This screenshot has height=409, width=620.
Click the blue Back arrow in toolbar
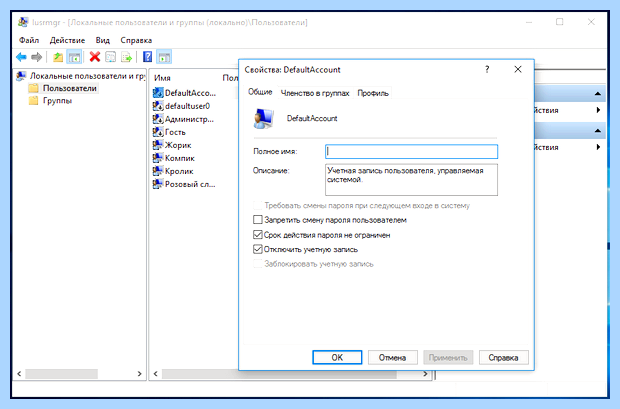[21, 57]
